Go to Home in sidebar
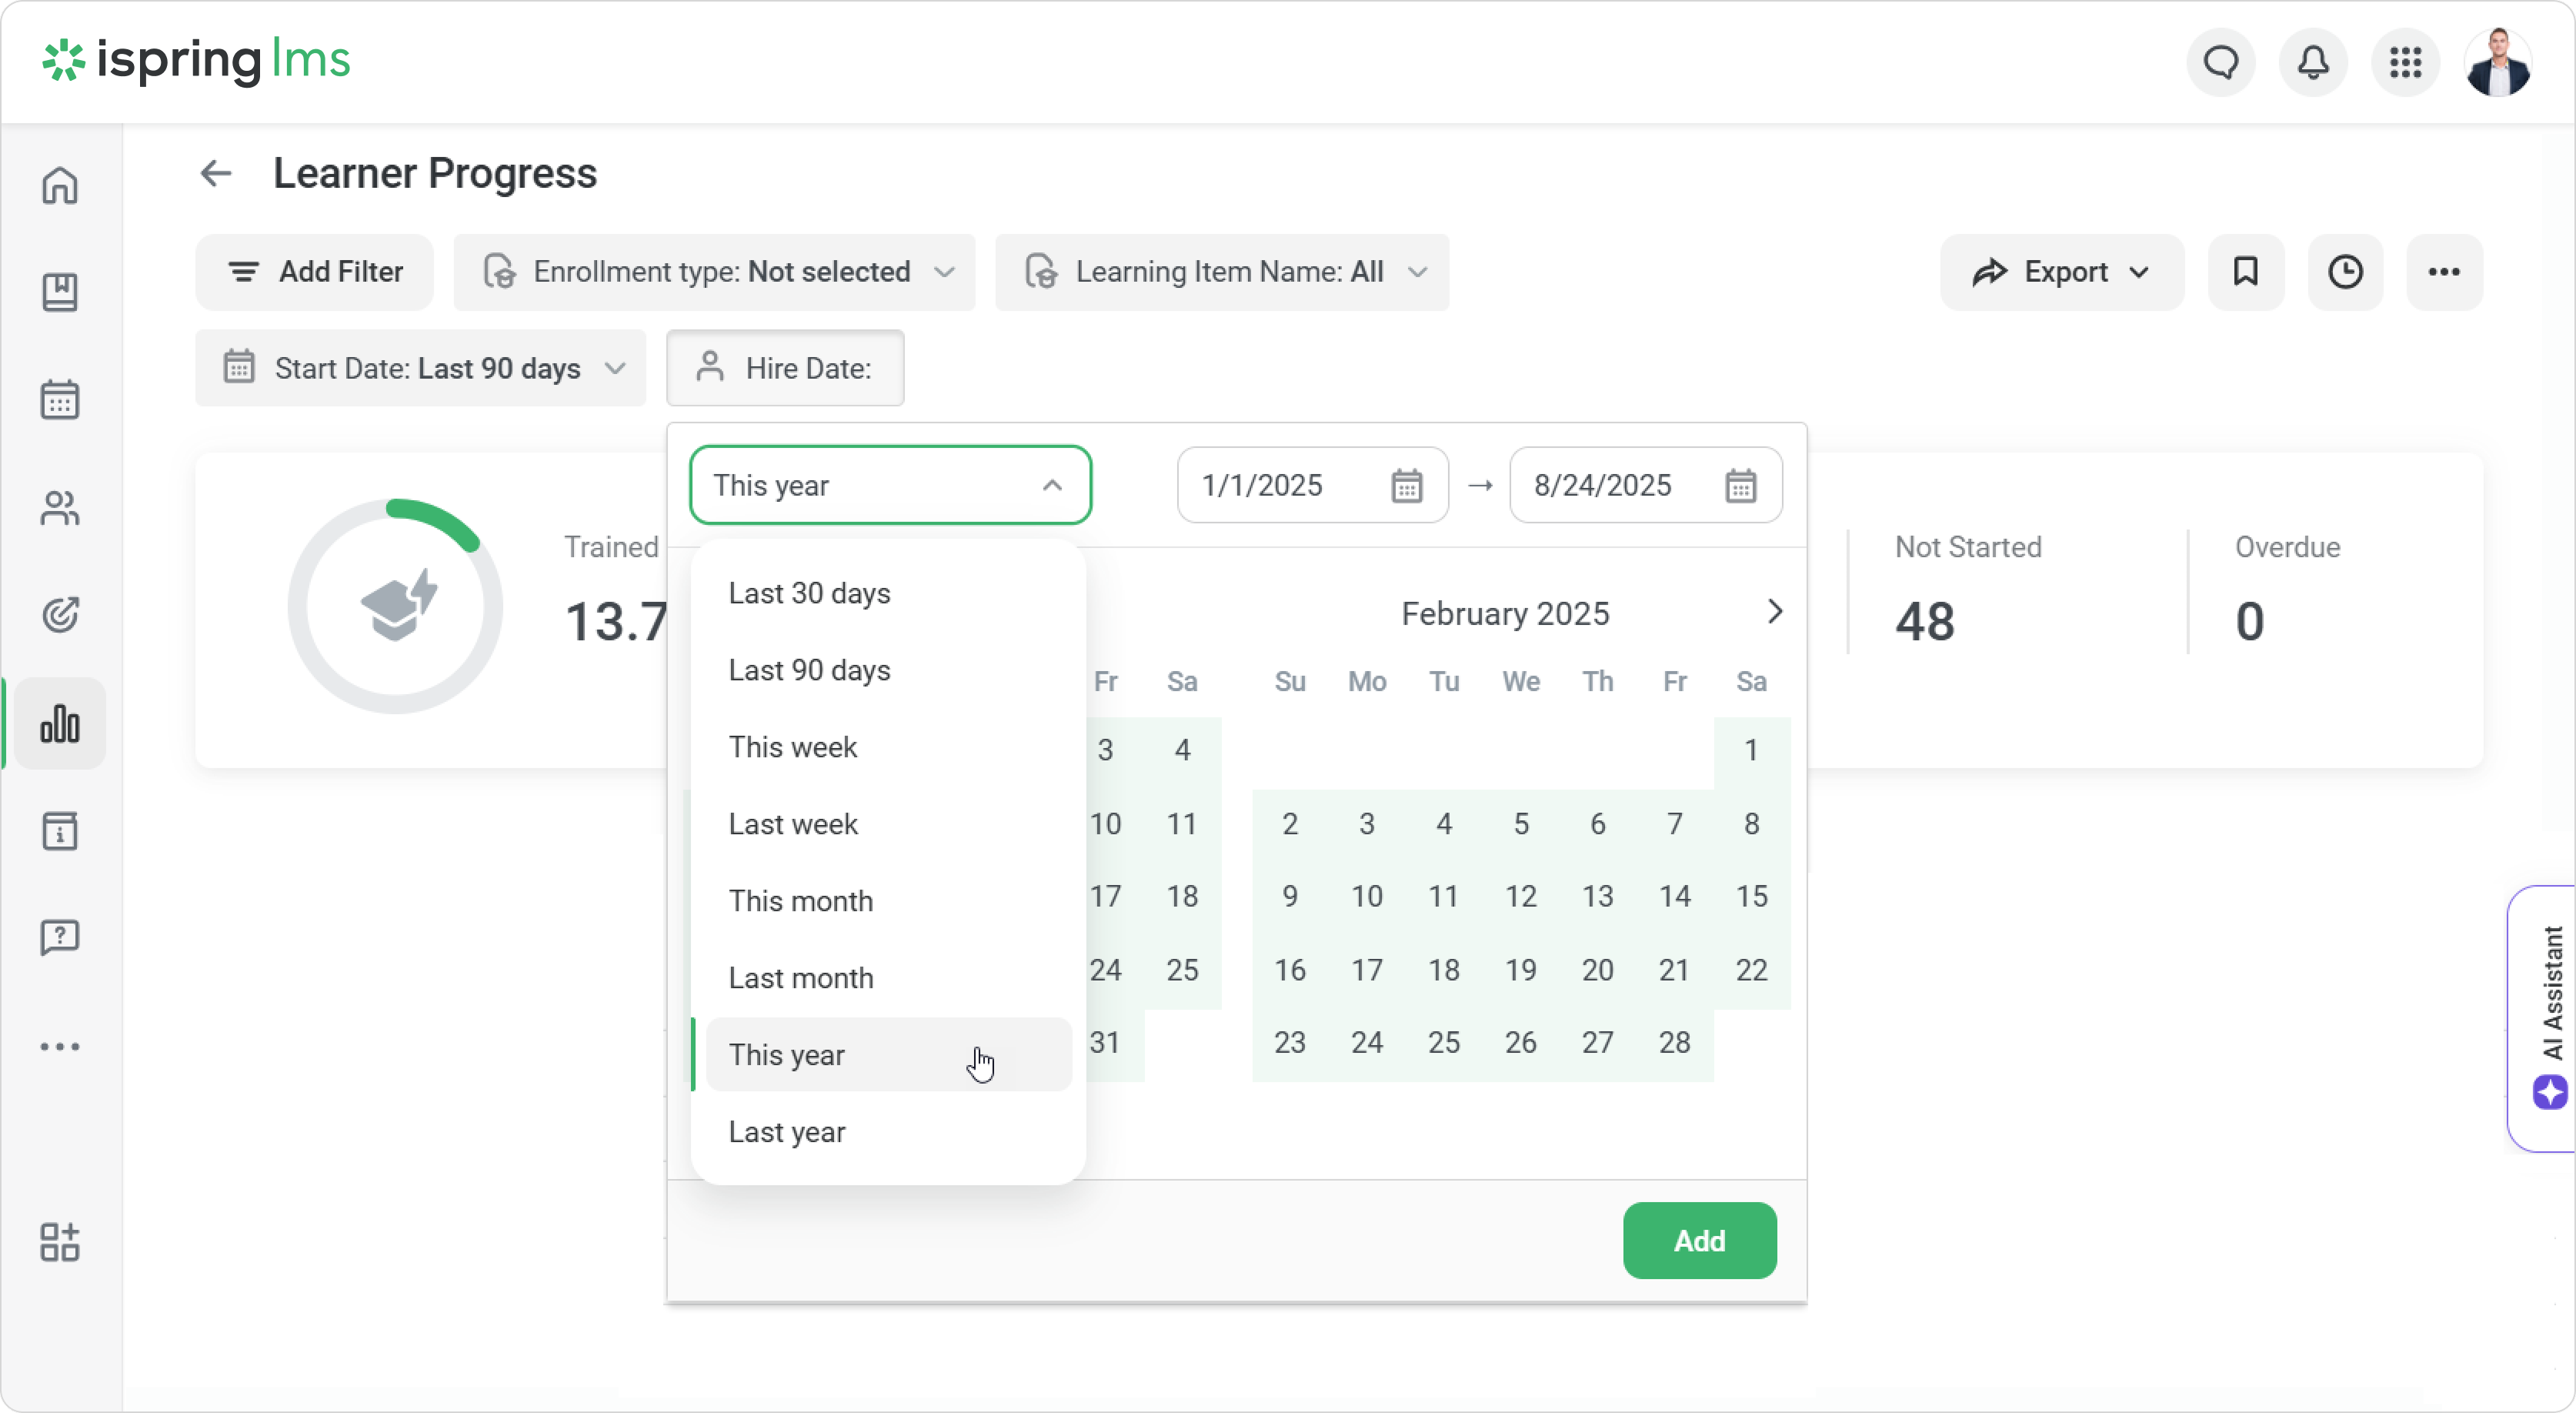2576x1413 pixels. [60, 185]
